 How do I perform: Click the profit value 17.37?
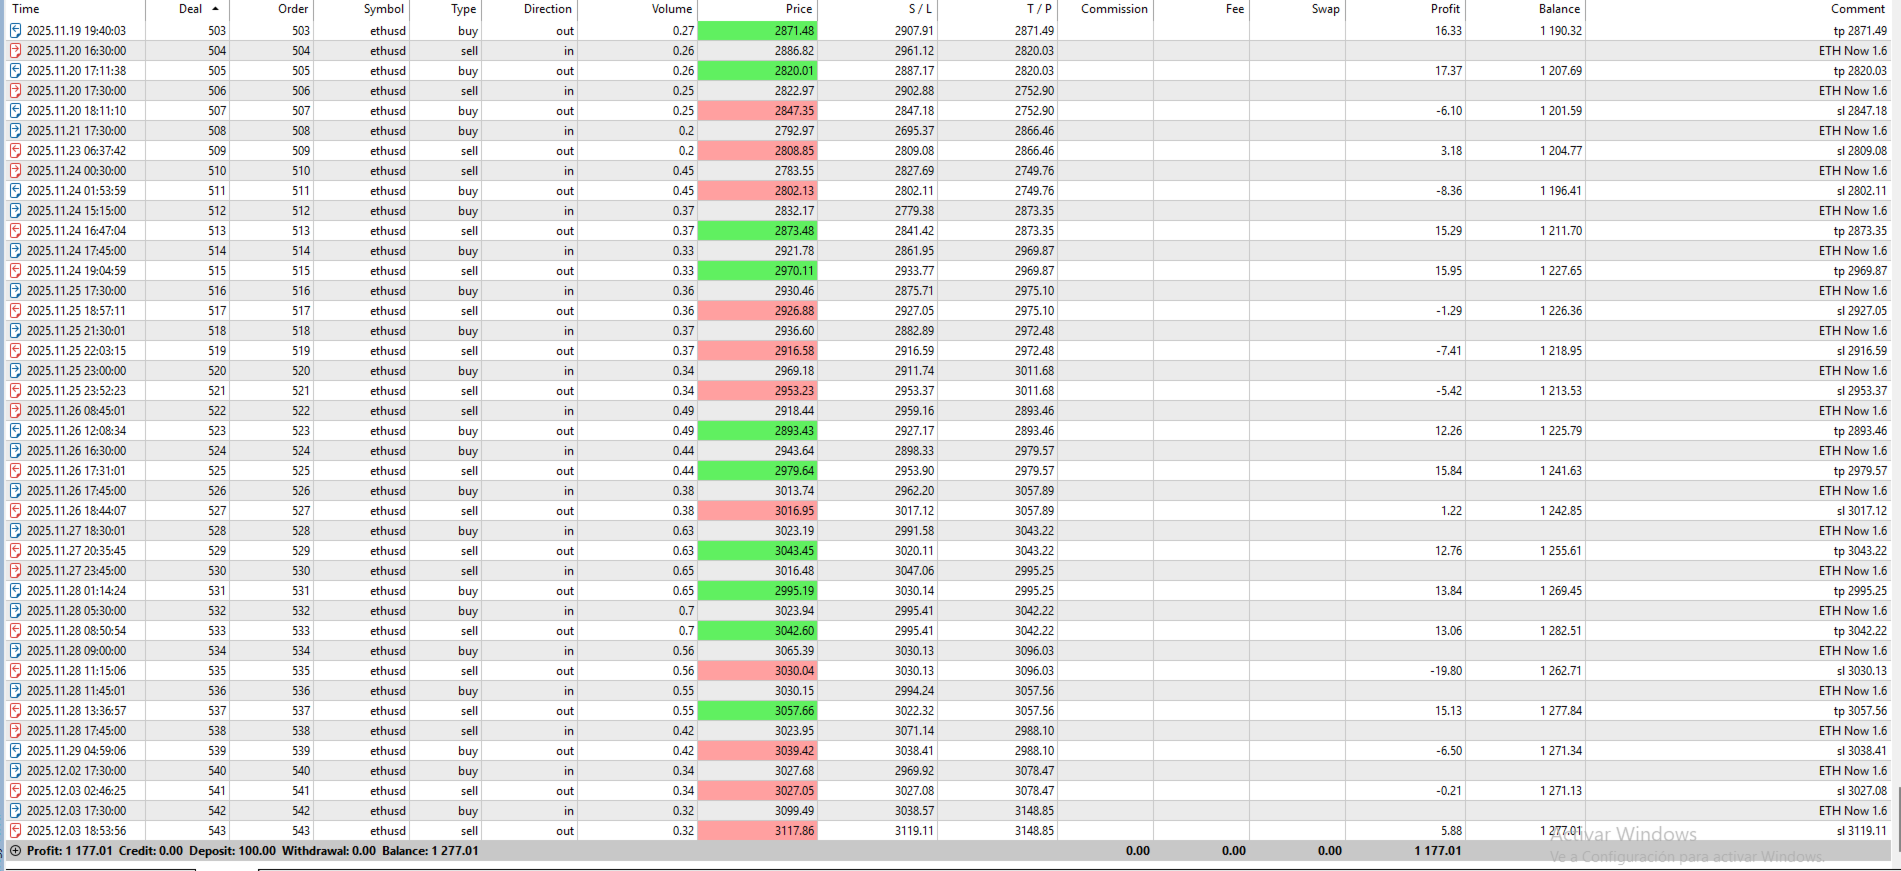1448,71
